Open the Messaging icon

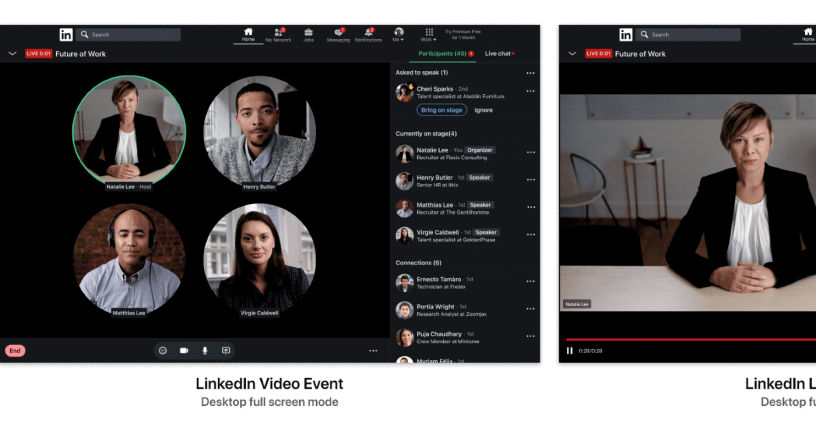pyautogui.click(x=338, y=35)
